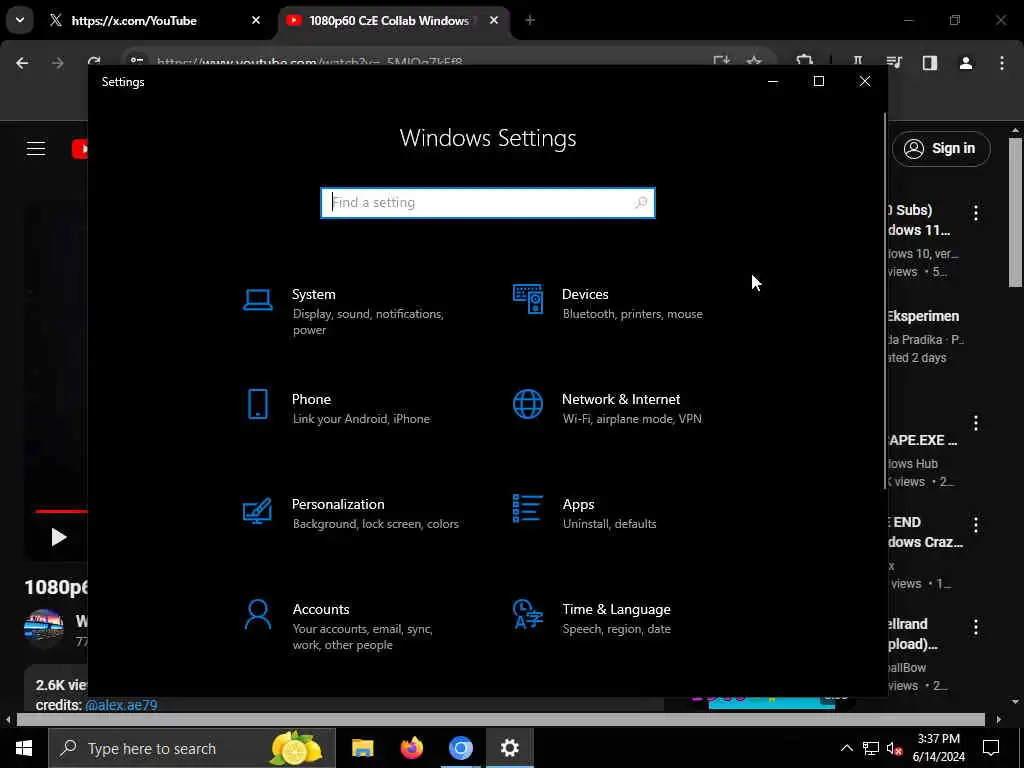Click the Settings gear on the taskbar

(x=509, y=748)
